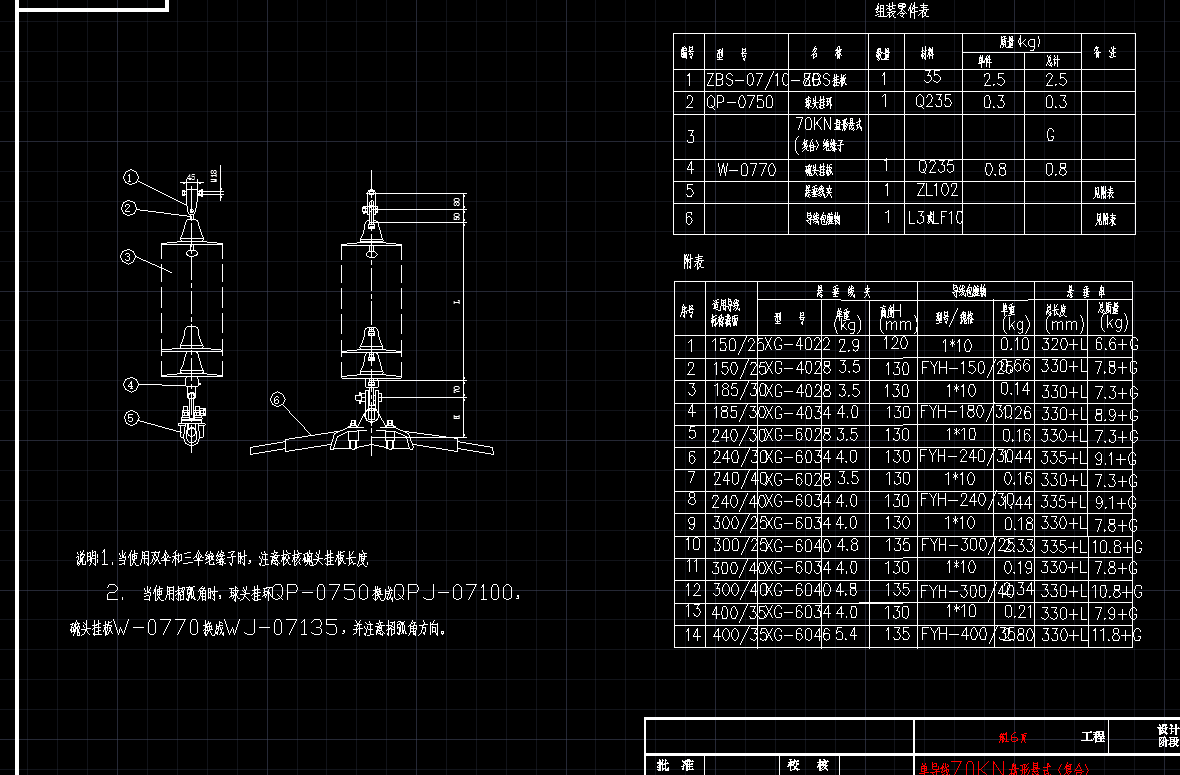The height and width of the screenshot is (775, 1180).
Task: Select the 校核 cell in the title block
Action: [808, 765]
